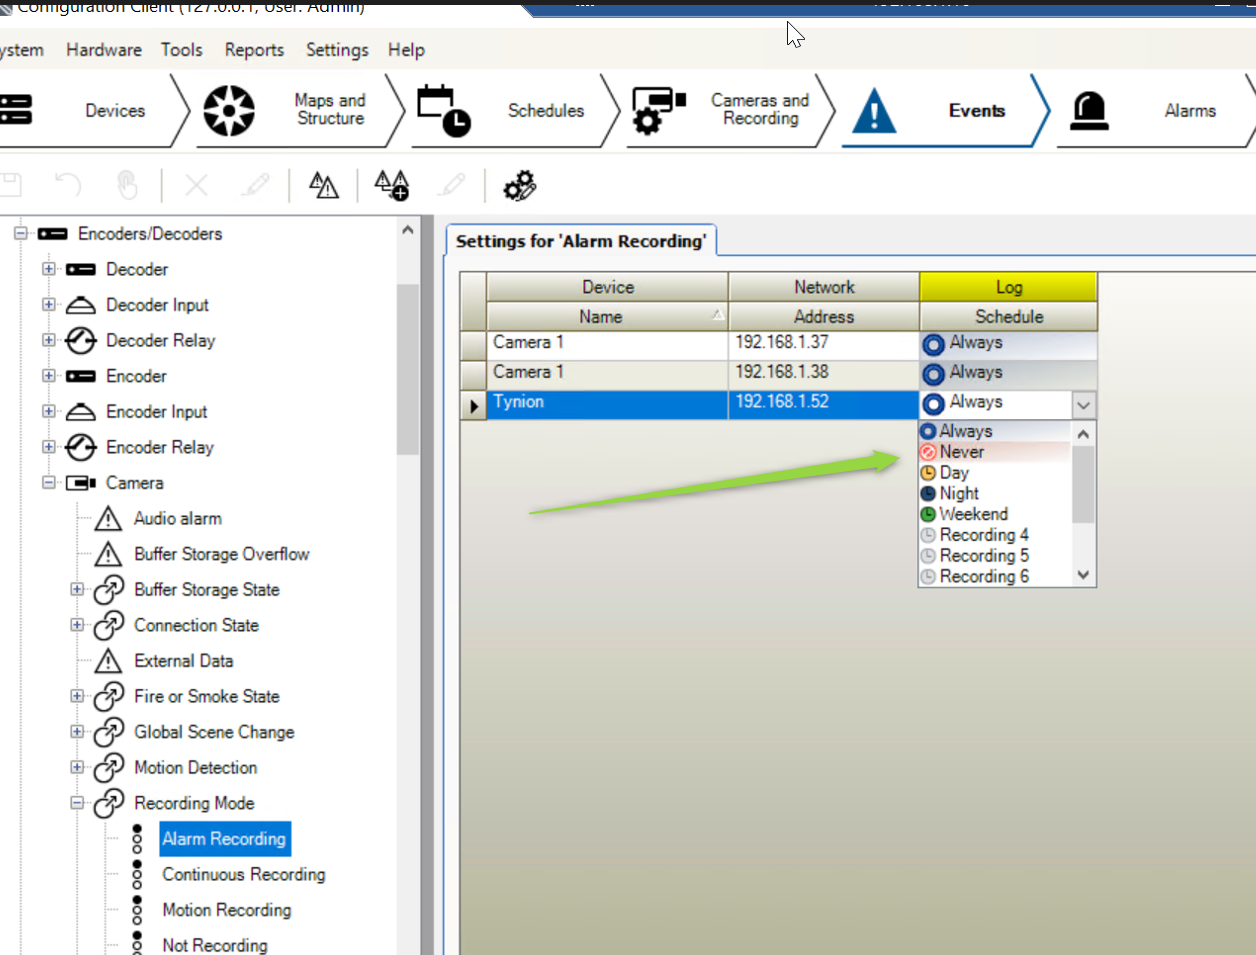Sort by the Name column header
This screenshot has height=955, width=1256.
[x=600, y=317]
